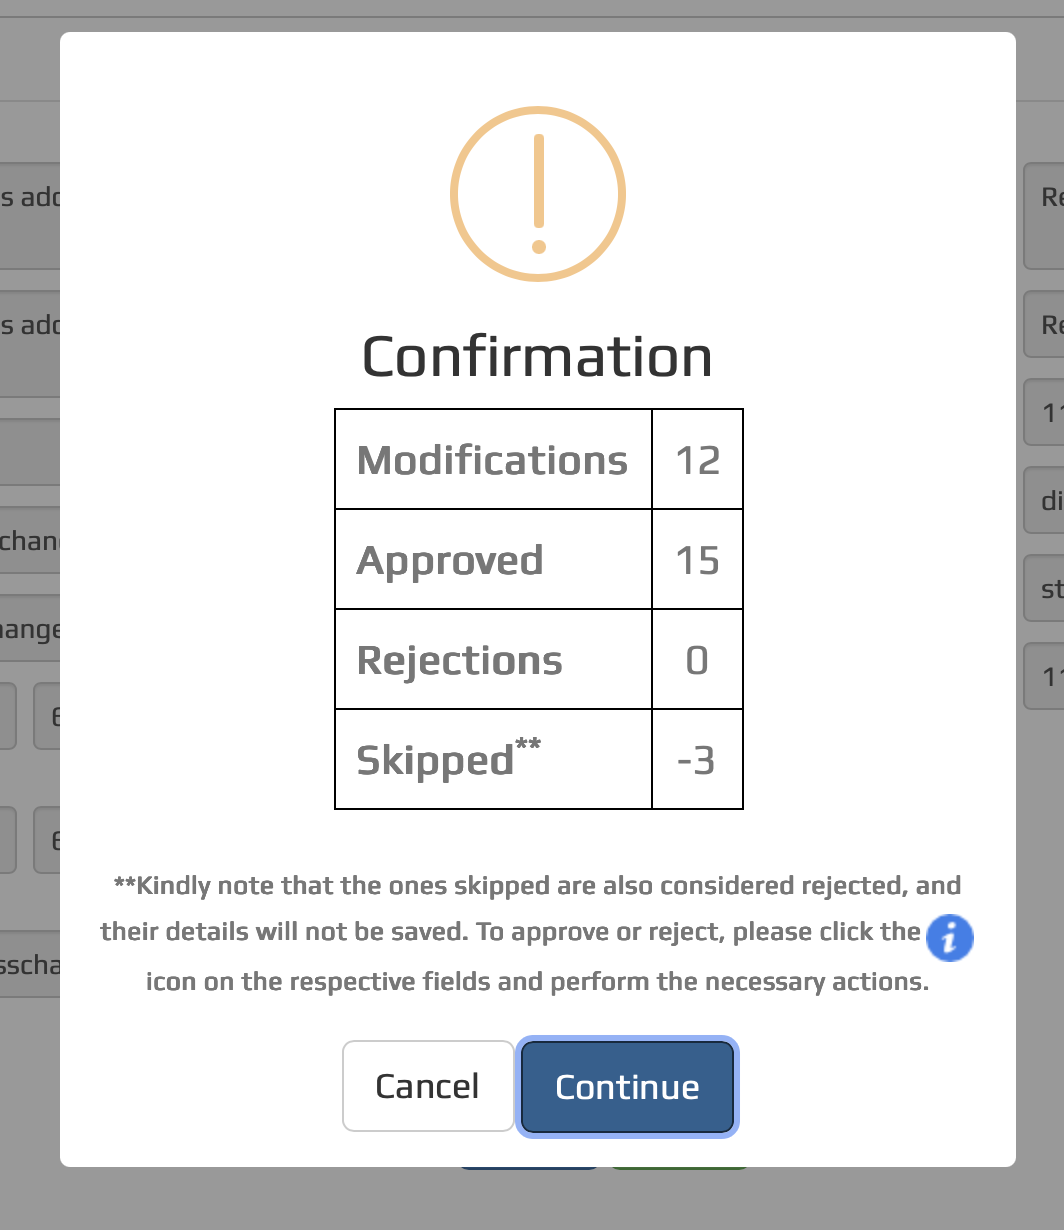
Task: Click the Skipped count of -3
Action: [x=697, y=760]
